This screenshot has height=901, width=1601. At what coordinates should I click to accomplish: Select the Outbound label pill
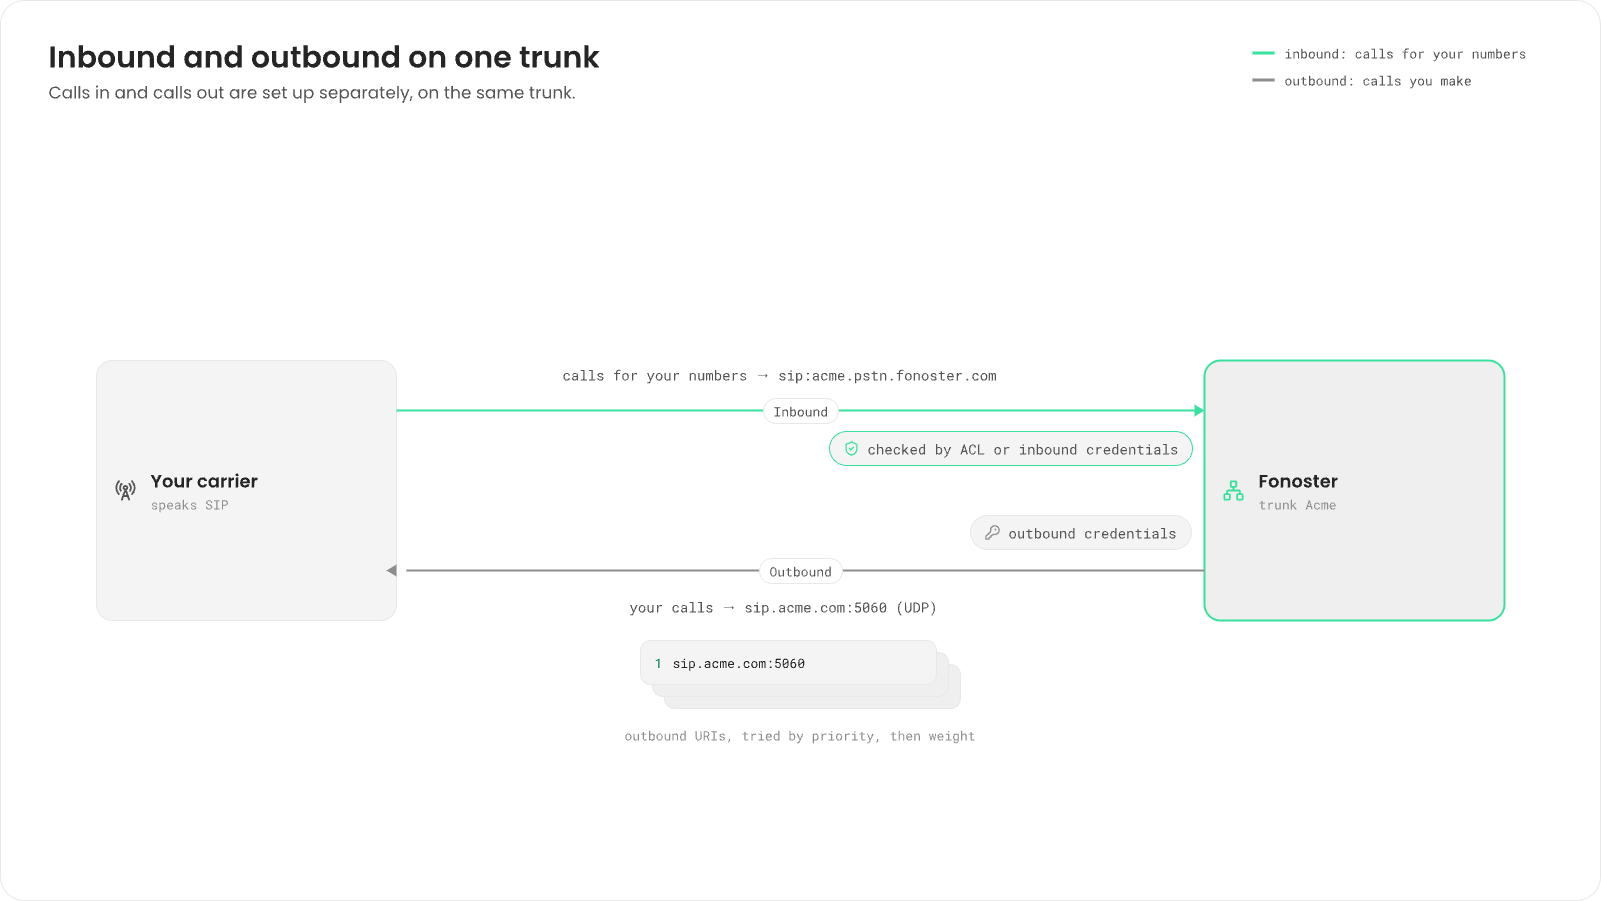(x=800, y=571)
